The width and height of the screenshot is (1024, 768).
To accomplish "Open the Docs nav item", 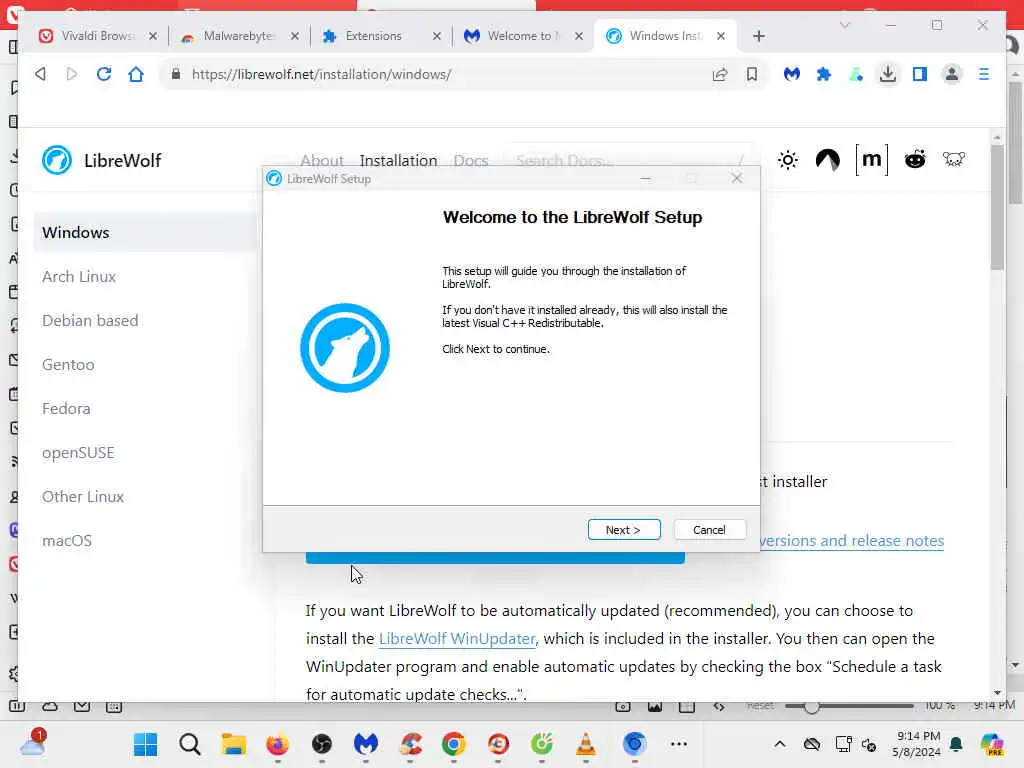I will [471, 160].
